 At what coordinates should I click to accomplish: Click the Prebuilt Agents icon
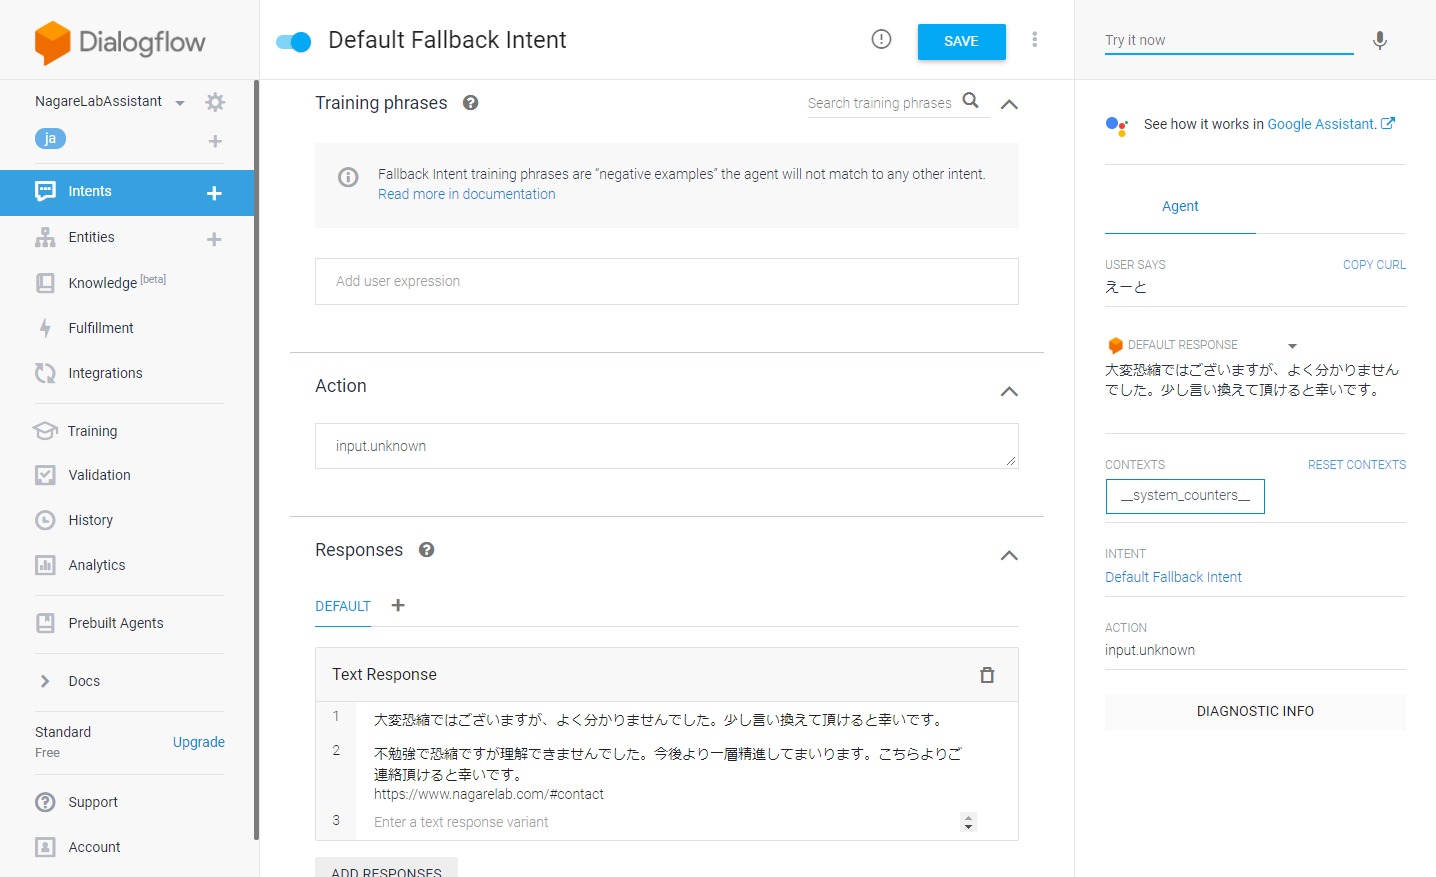click(45, 623)
